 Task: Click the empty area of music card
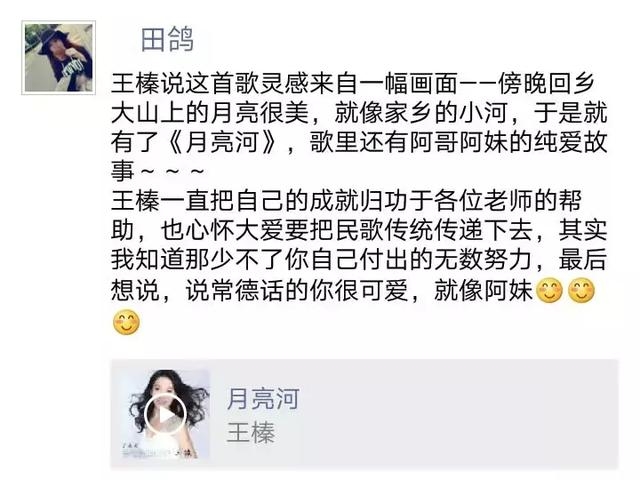coord(457,414)
